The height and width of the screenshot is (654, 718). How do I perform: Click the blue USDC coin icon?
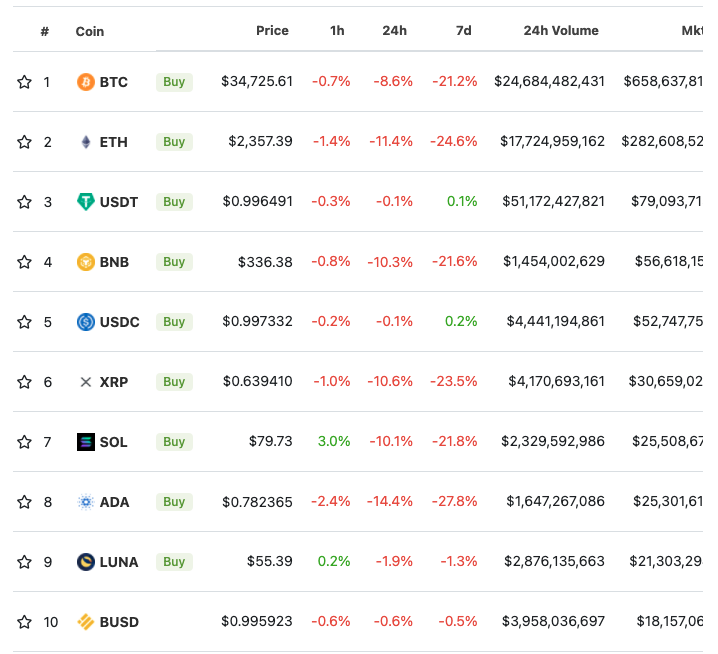tap(86, 322)
